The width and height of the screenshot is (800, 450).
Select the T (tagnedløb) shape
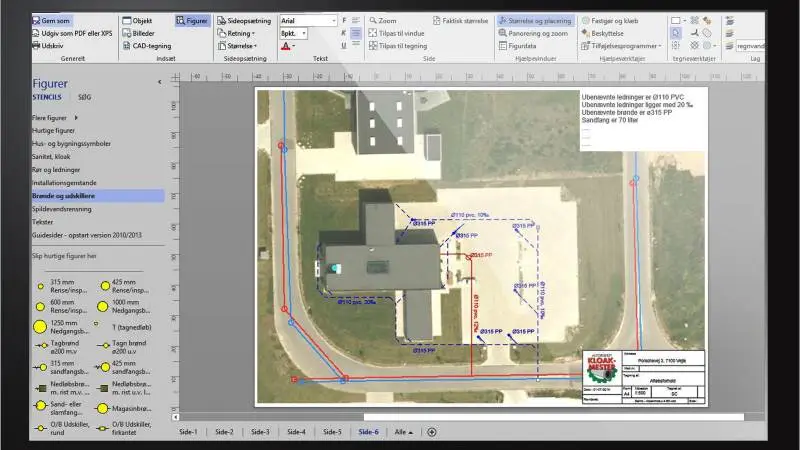[x=125, y=327]
